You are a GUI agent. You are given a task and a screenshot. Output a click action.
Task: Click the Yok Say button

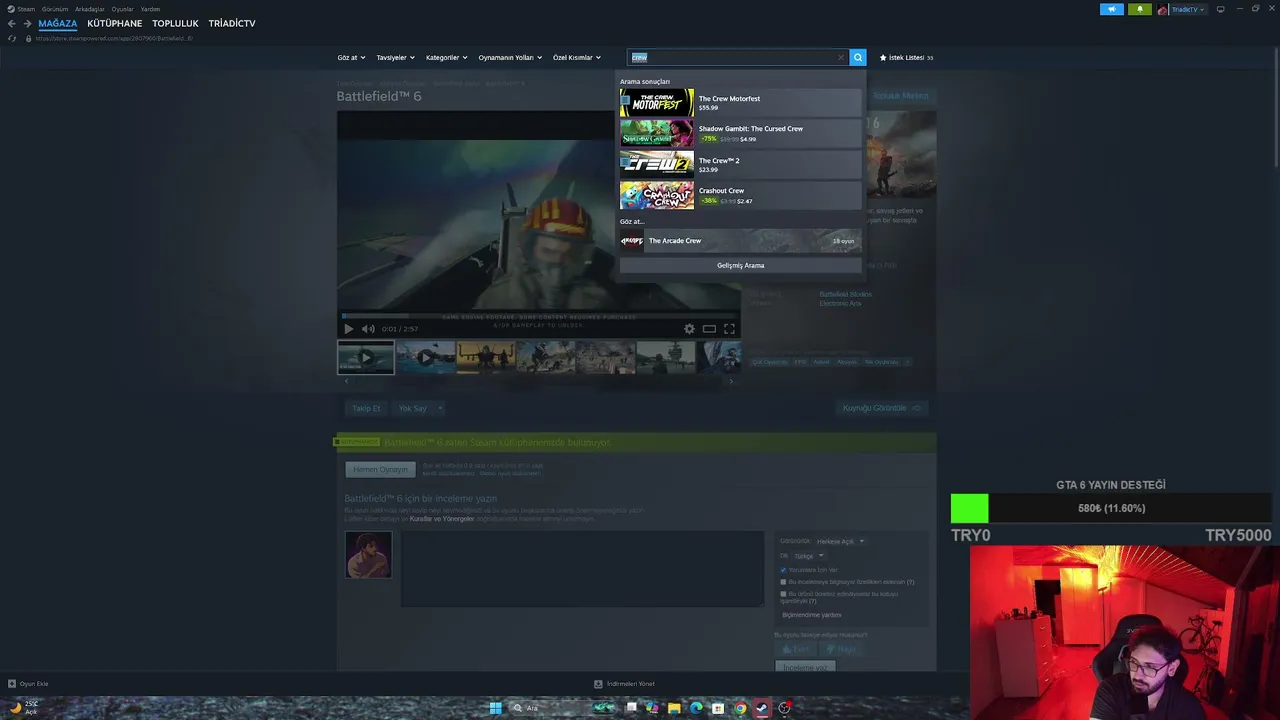pos(412,408)
